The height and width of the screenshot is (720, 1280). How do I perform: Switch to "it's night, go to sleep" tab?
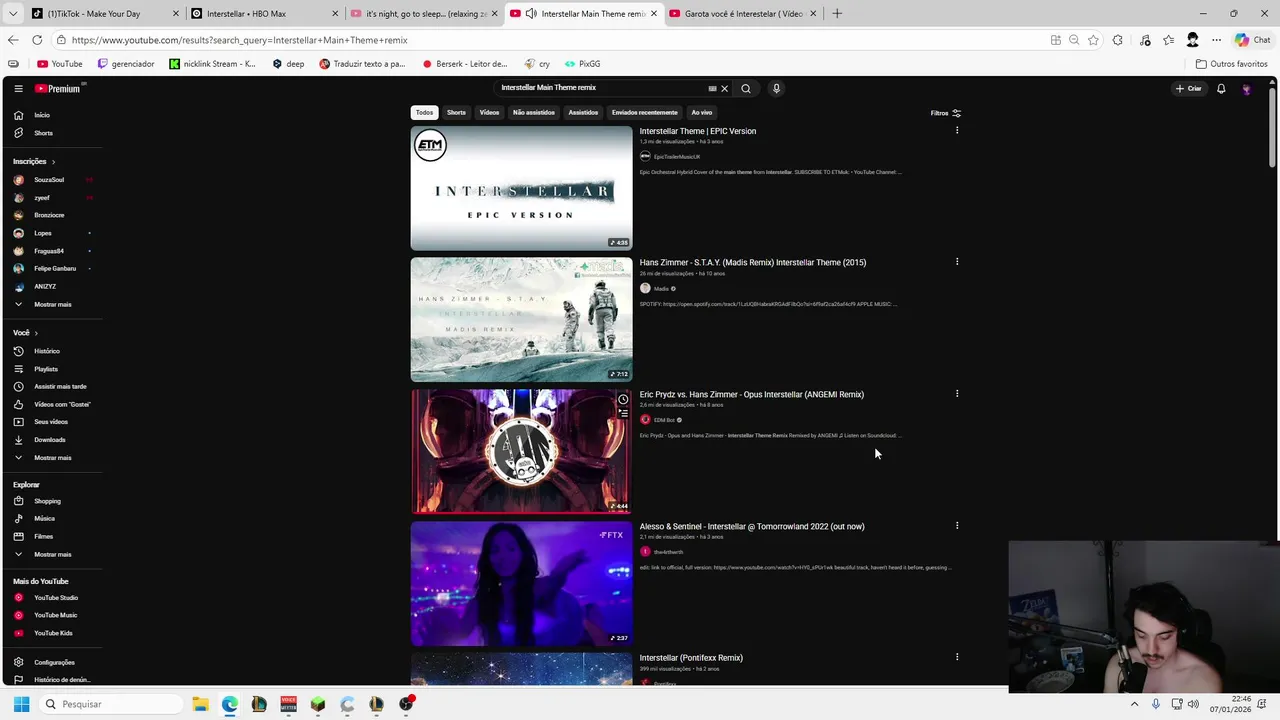(x=424, y=14)
